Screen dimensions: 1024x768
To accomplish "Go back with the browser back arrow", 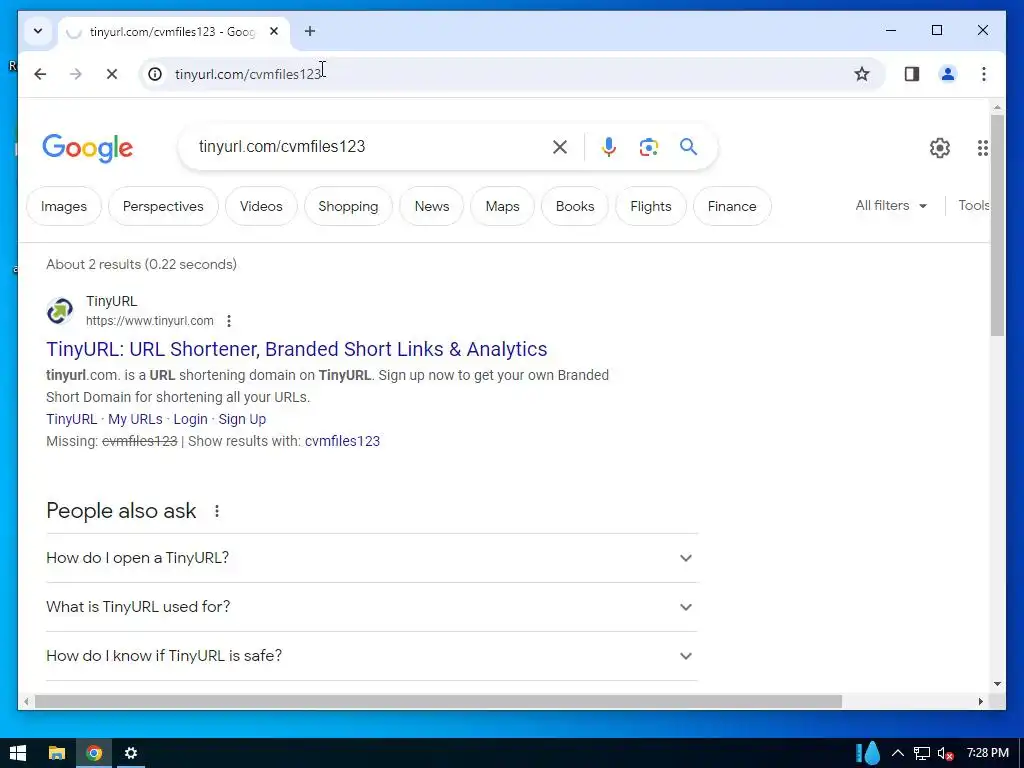I will click(40, 74).
